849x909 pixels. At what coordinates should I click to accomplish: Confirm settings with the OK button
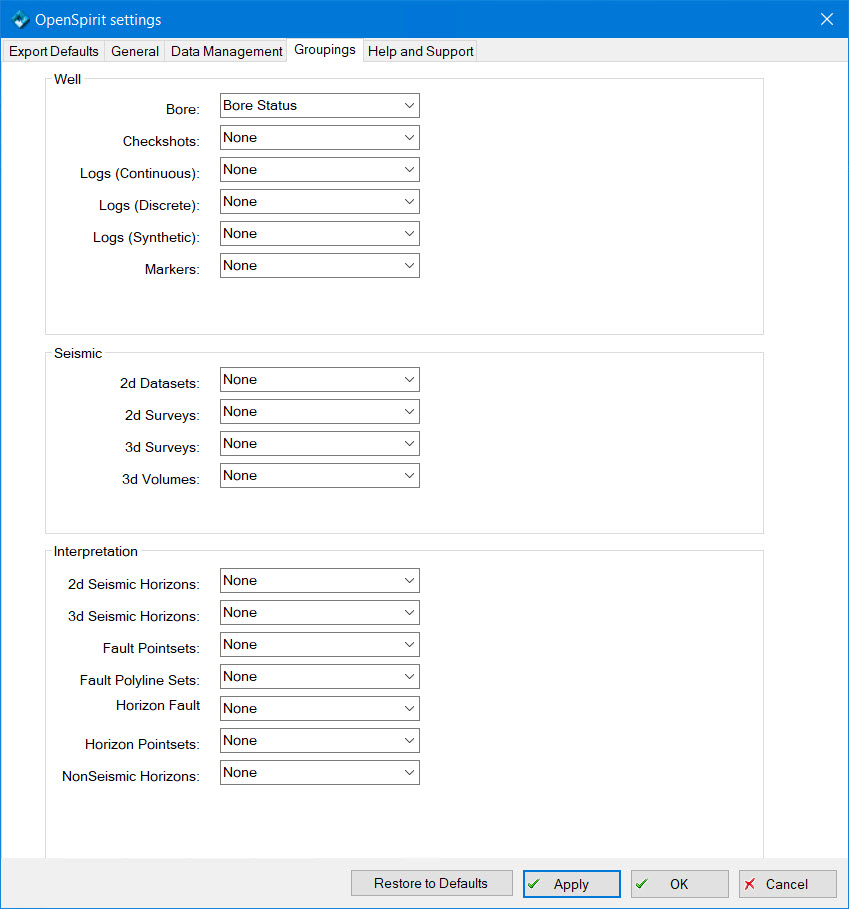[679, 883]
